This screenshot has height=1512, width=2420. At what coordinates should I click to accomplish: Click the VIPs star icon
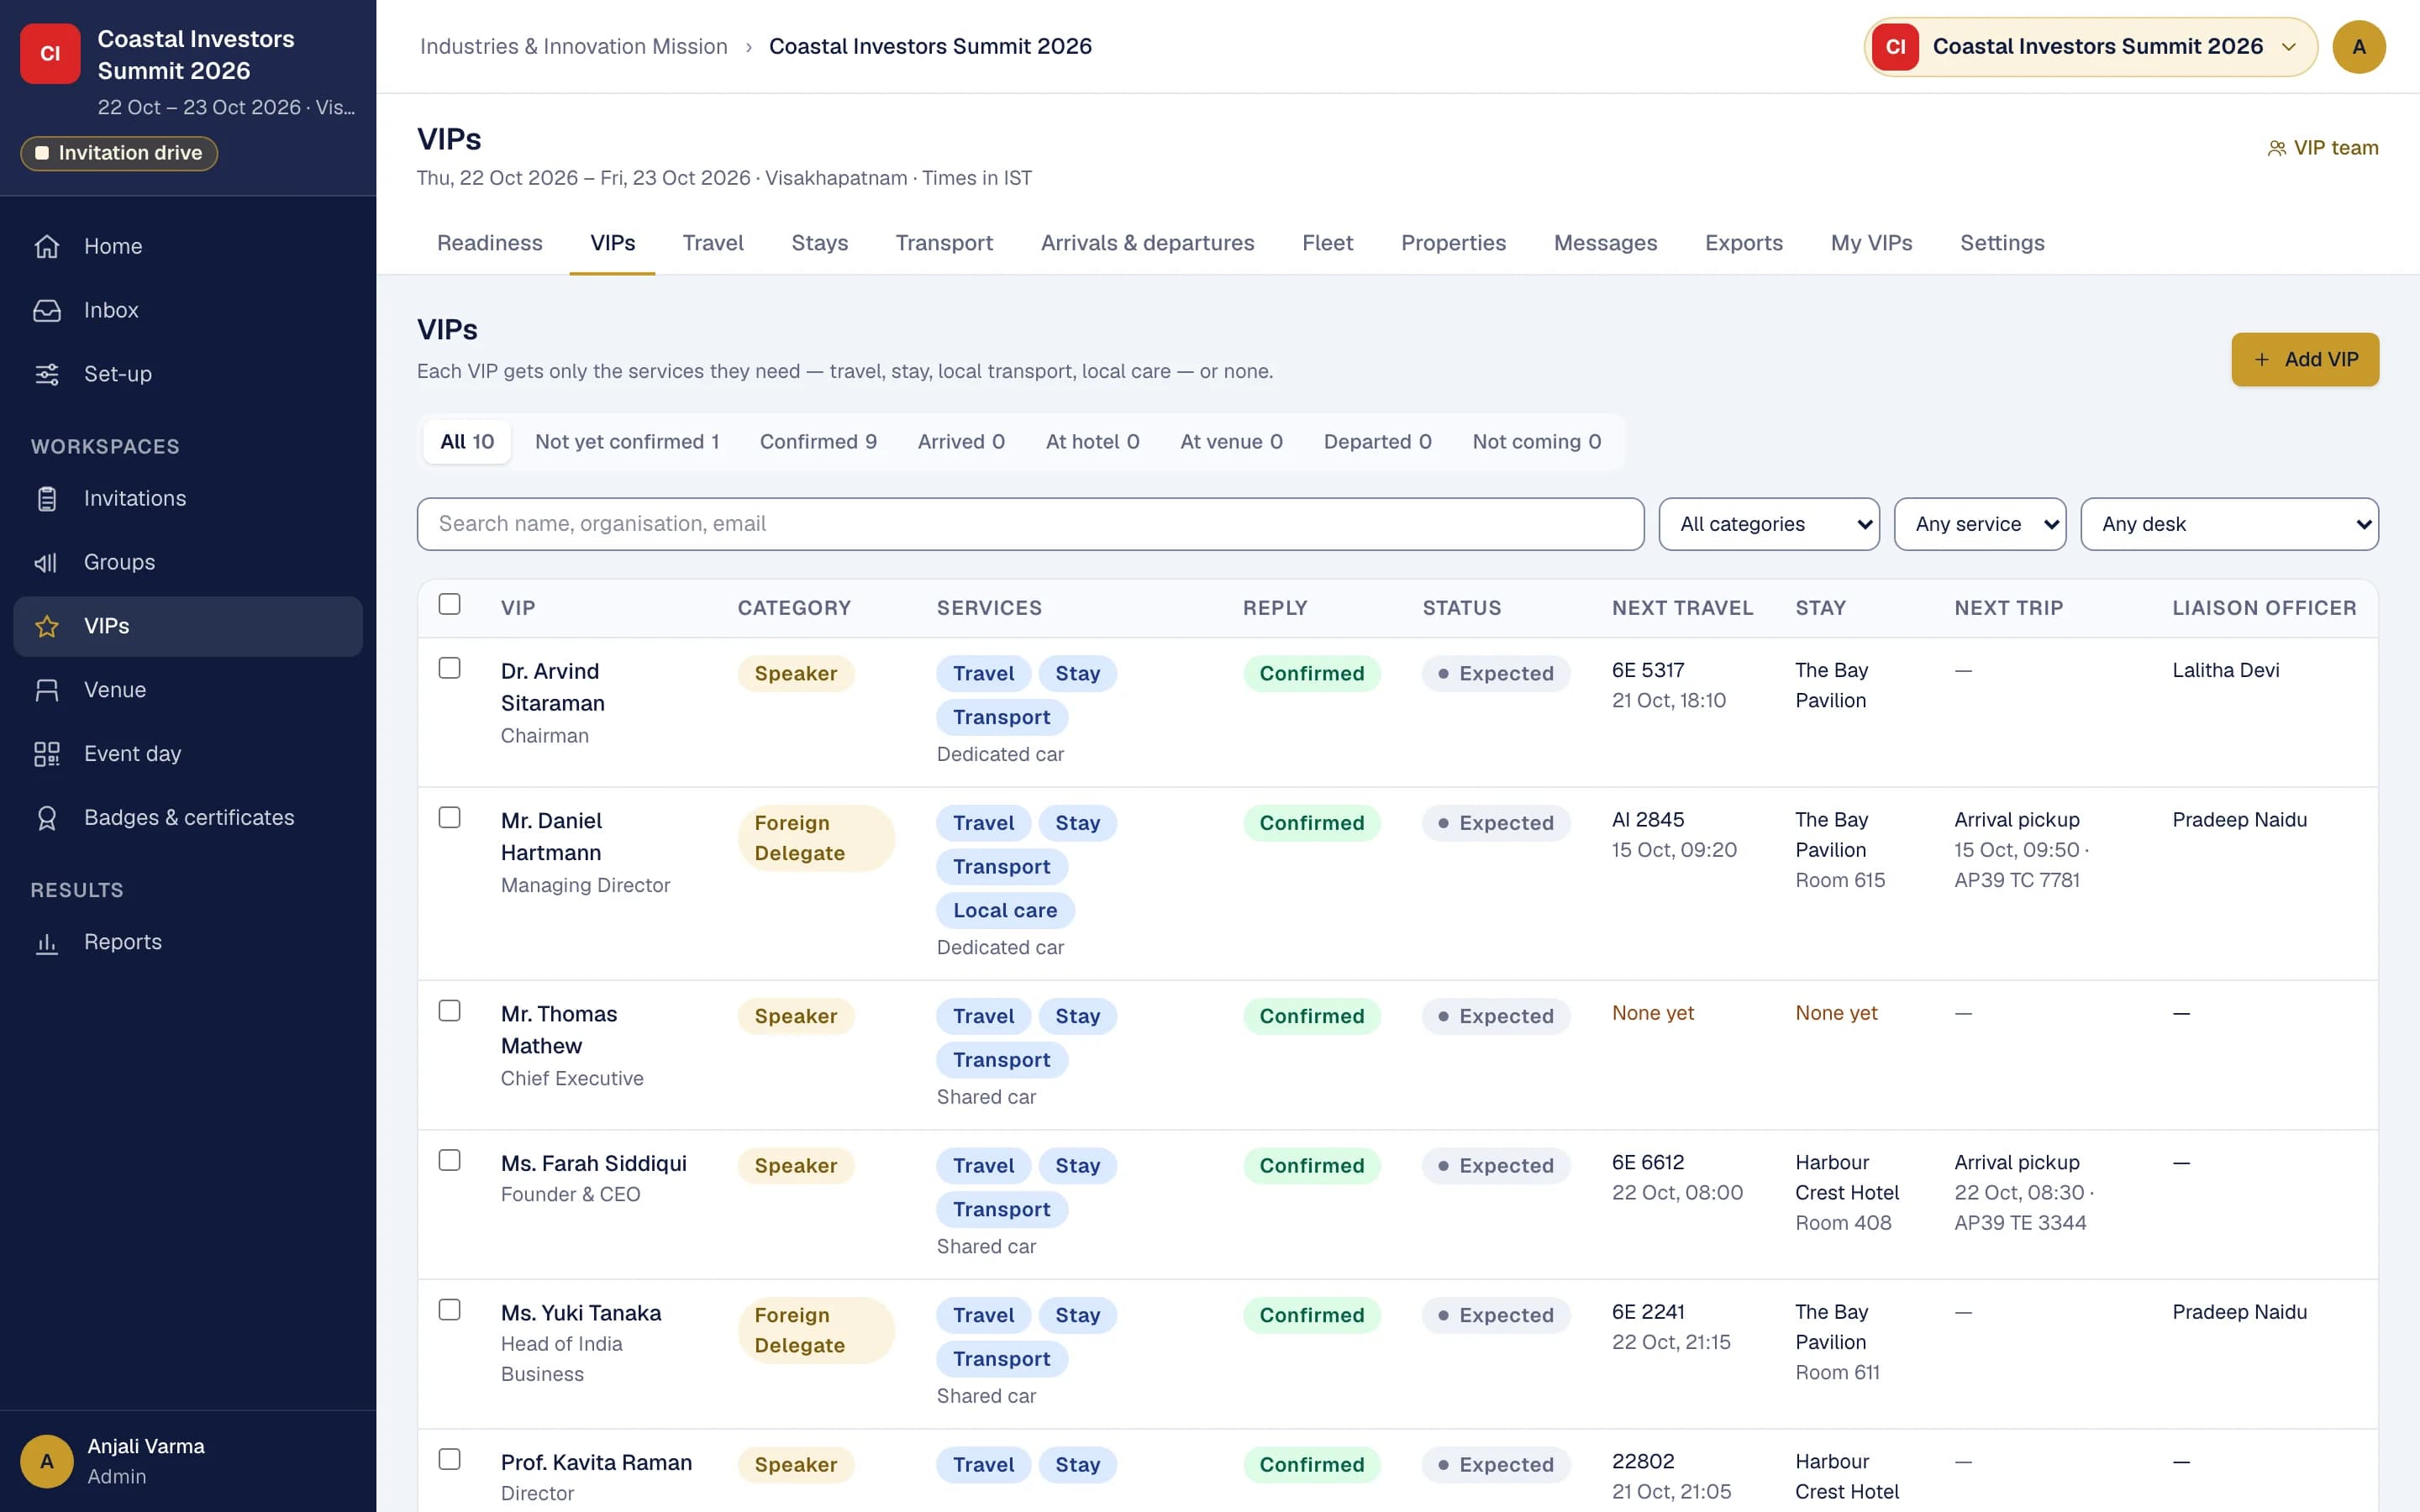pos(47,626)
